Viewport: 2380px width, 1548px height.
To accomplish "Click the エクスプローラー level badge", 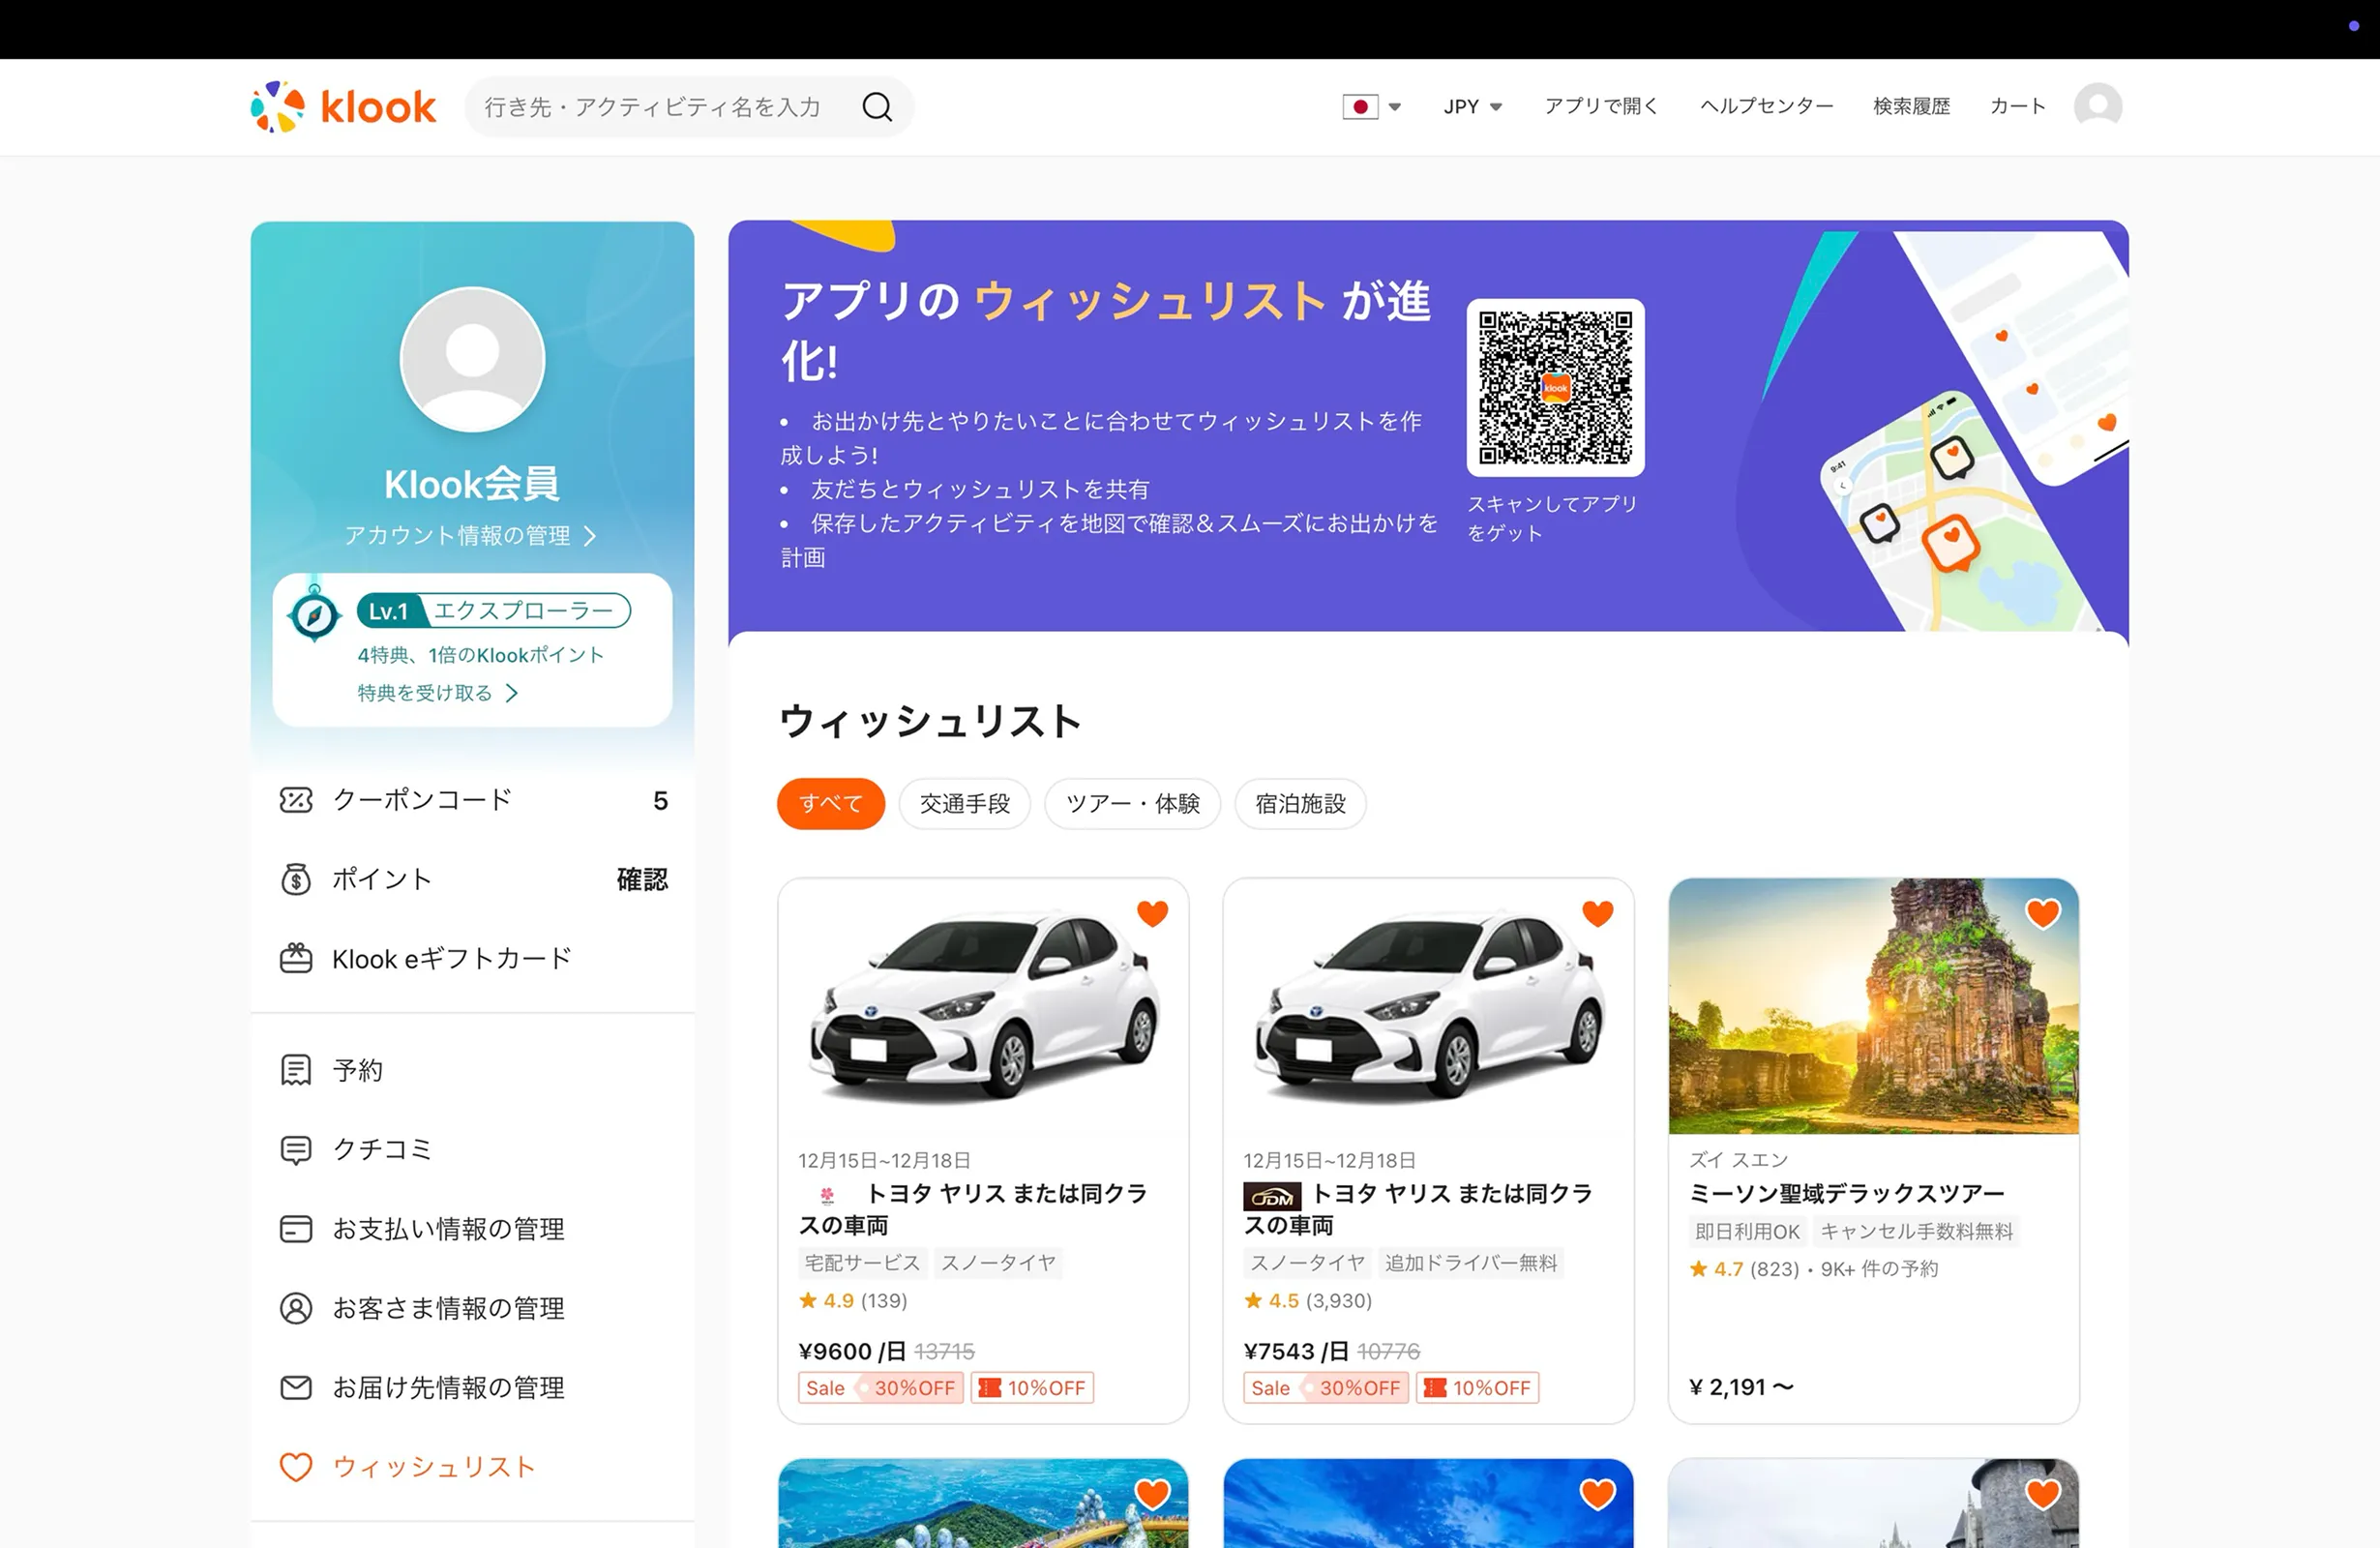I will [x=494, y=611].
